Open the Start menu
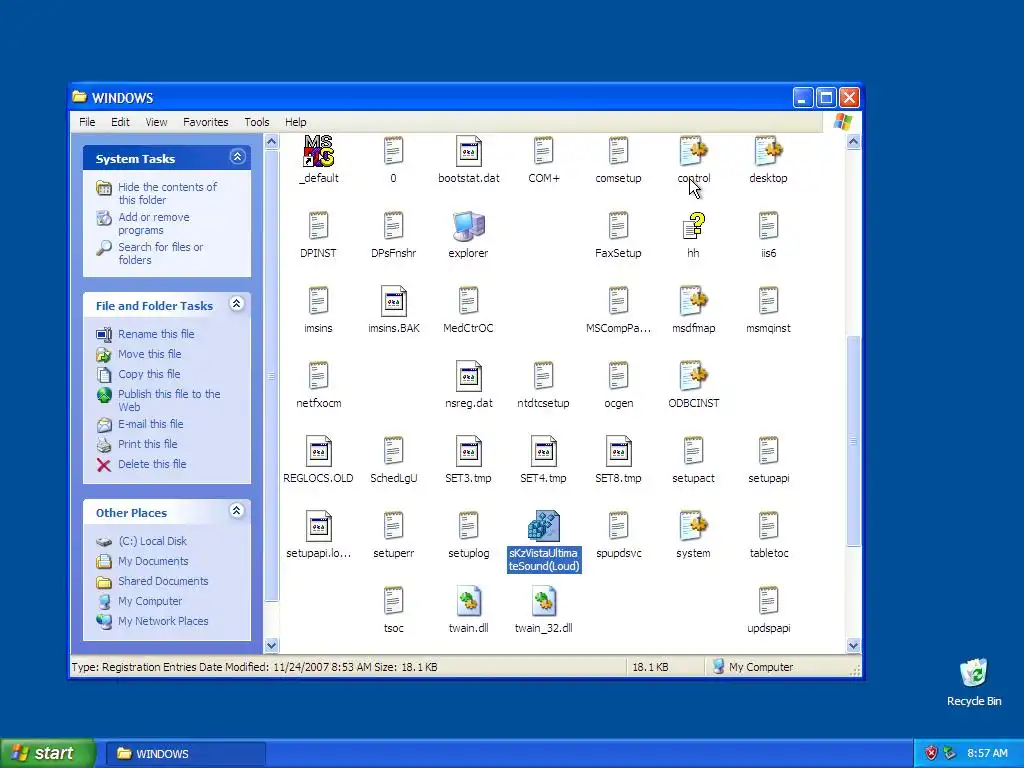 click(47, 754)
